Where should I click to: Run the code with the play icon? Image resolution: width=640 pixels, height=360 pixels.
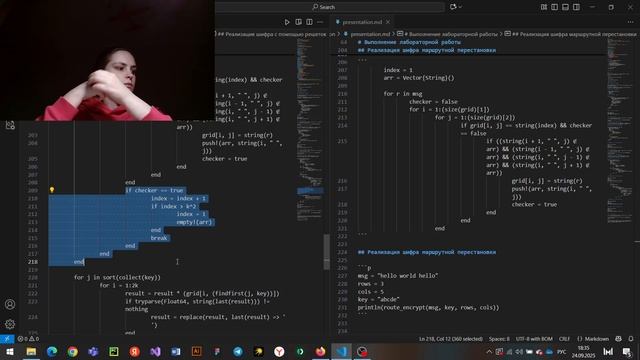(287, 22)
